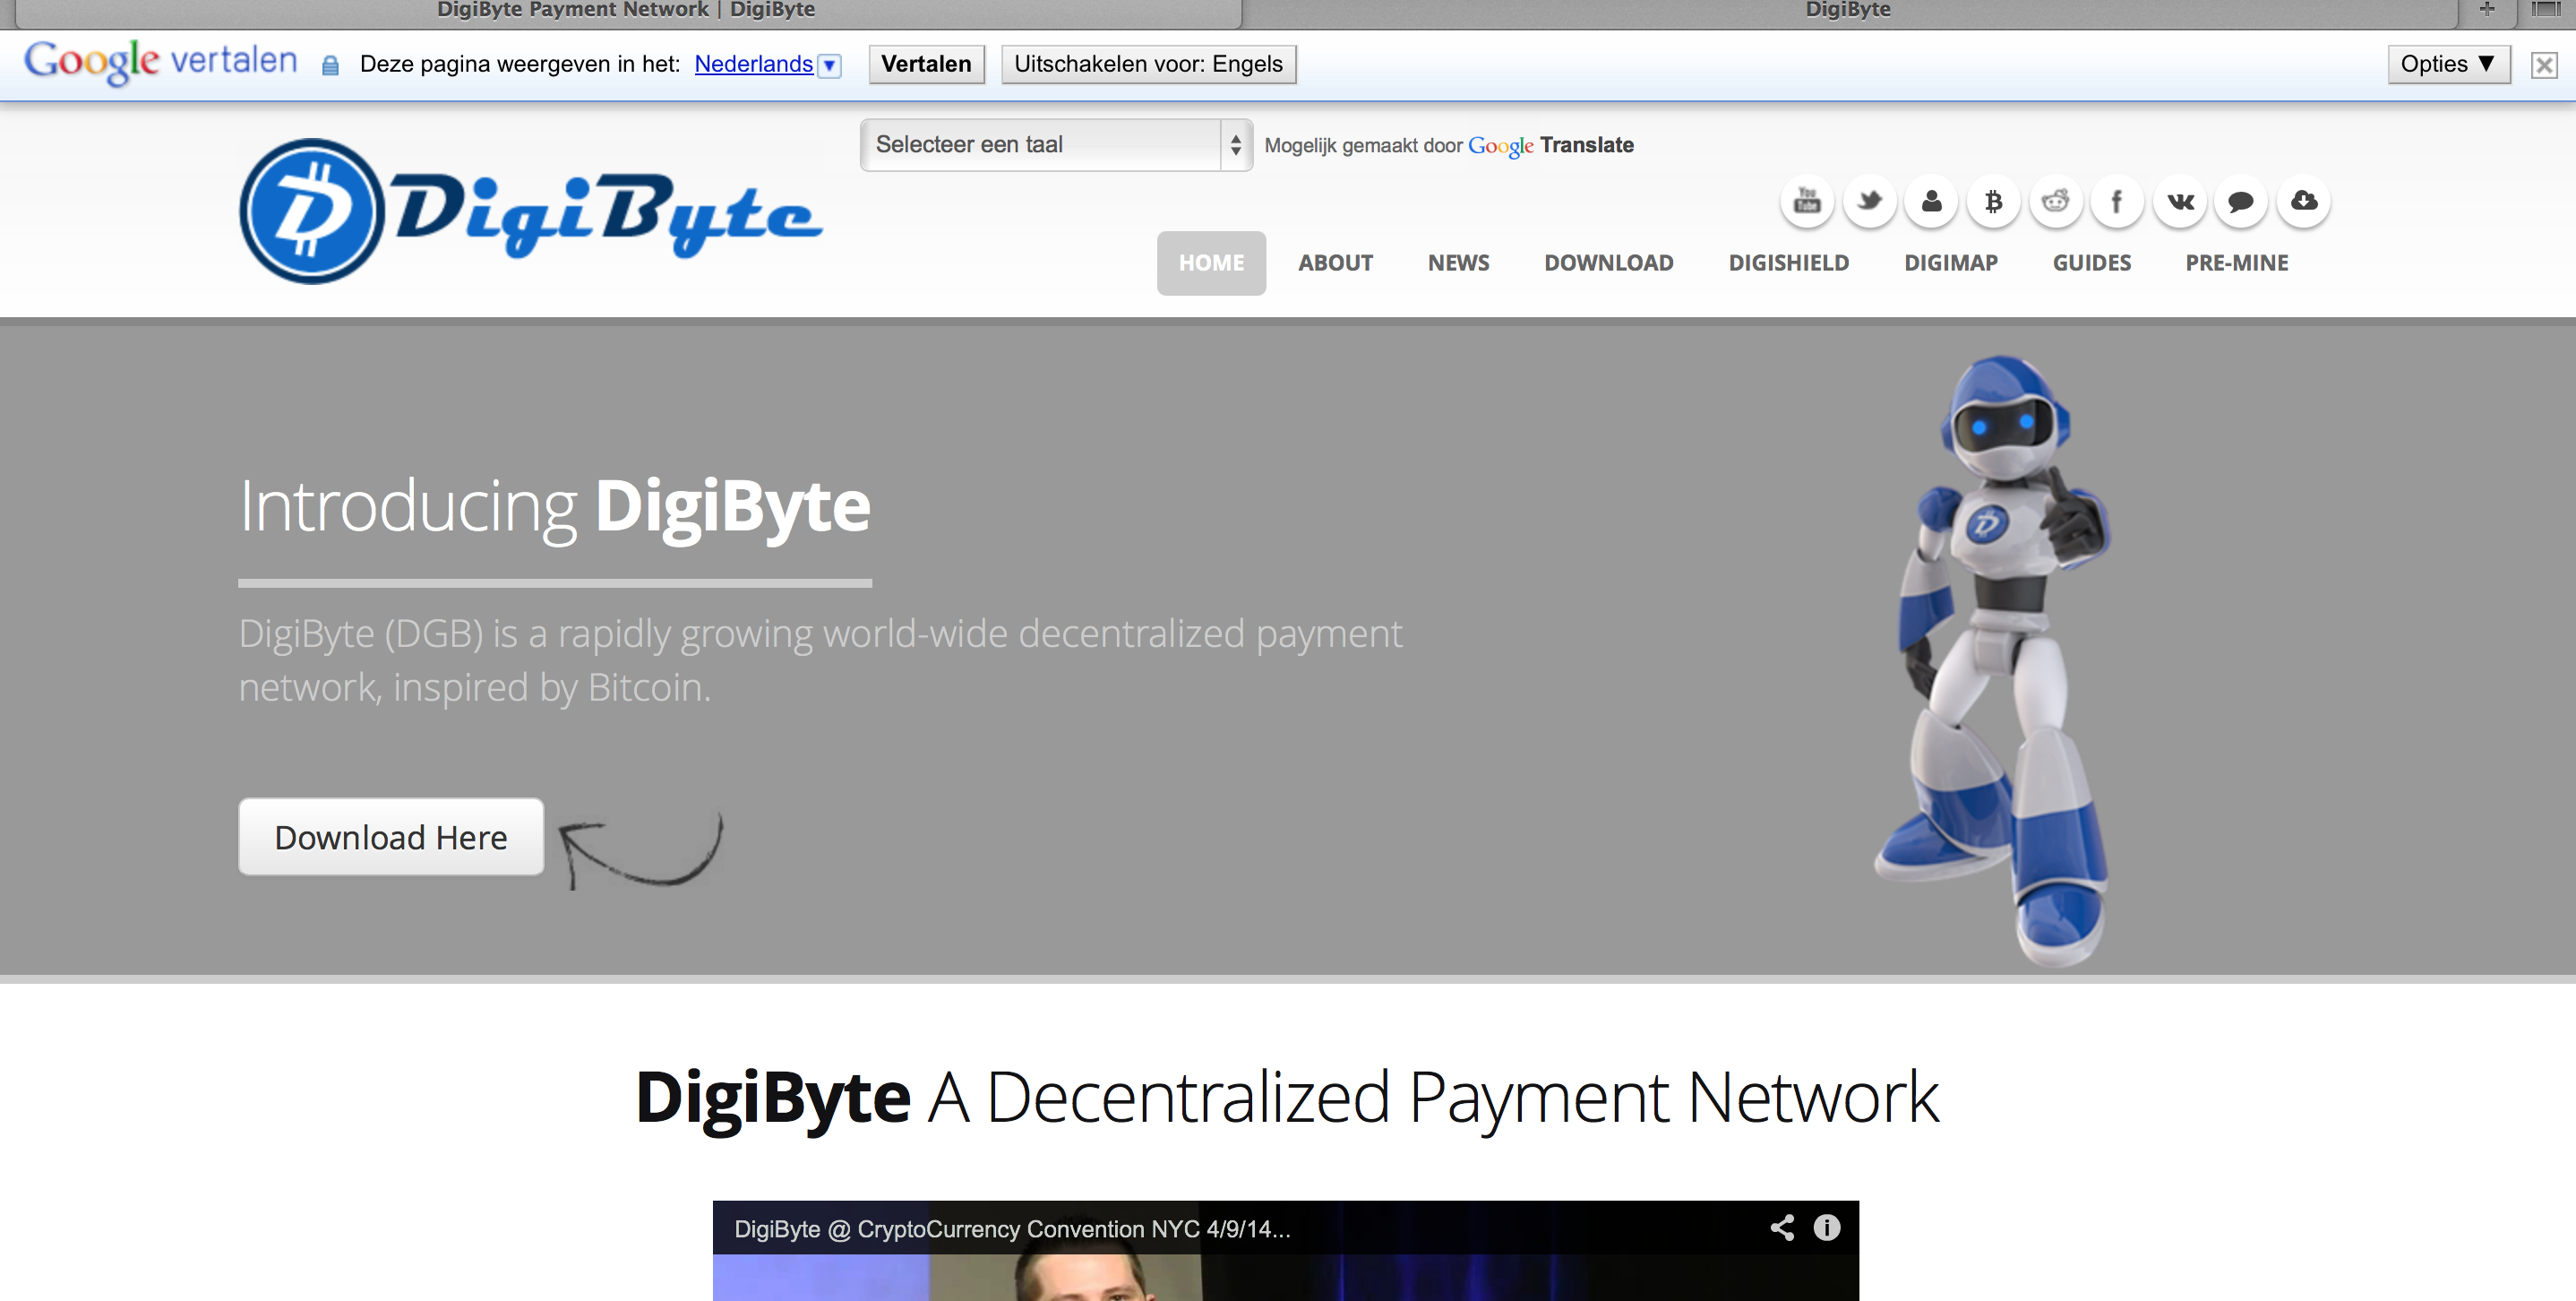Click the Nederlands language link
Viewport: 2576px width, 1301px height.
click(x=753, y=64)
